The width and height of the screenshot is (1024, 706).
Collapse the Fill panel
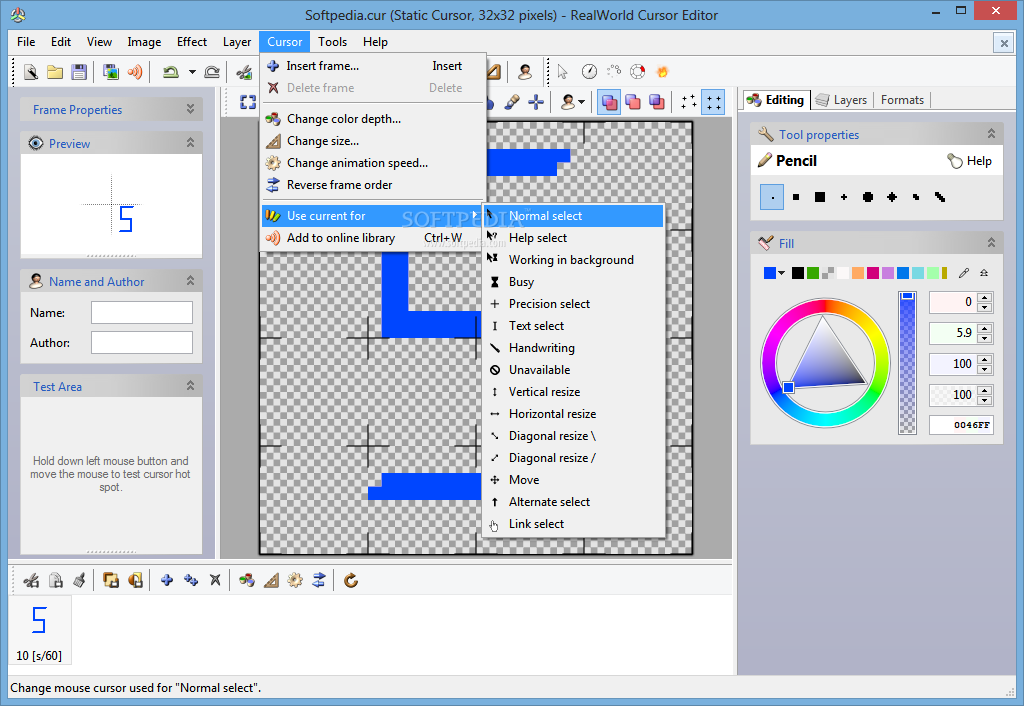point(991,243)
